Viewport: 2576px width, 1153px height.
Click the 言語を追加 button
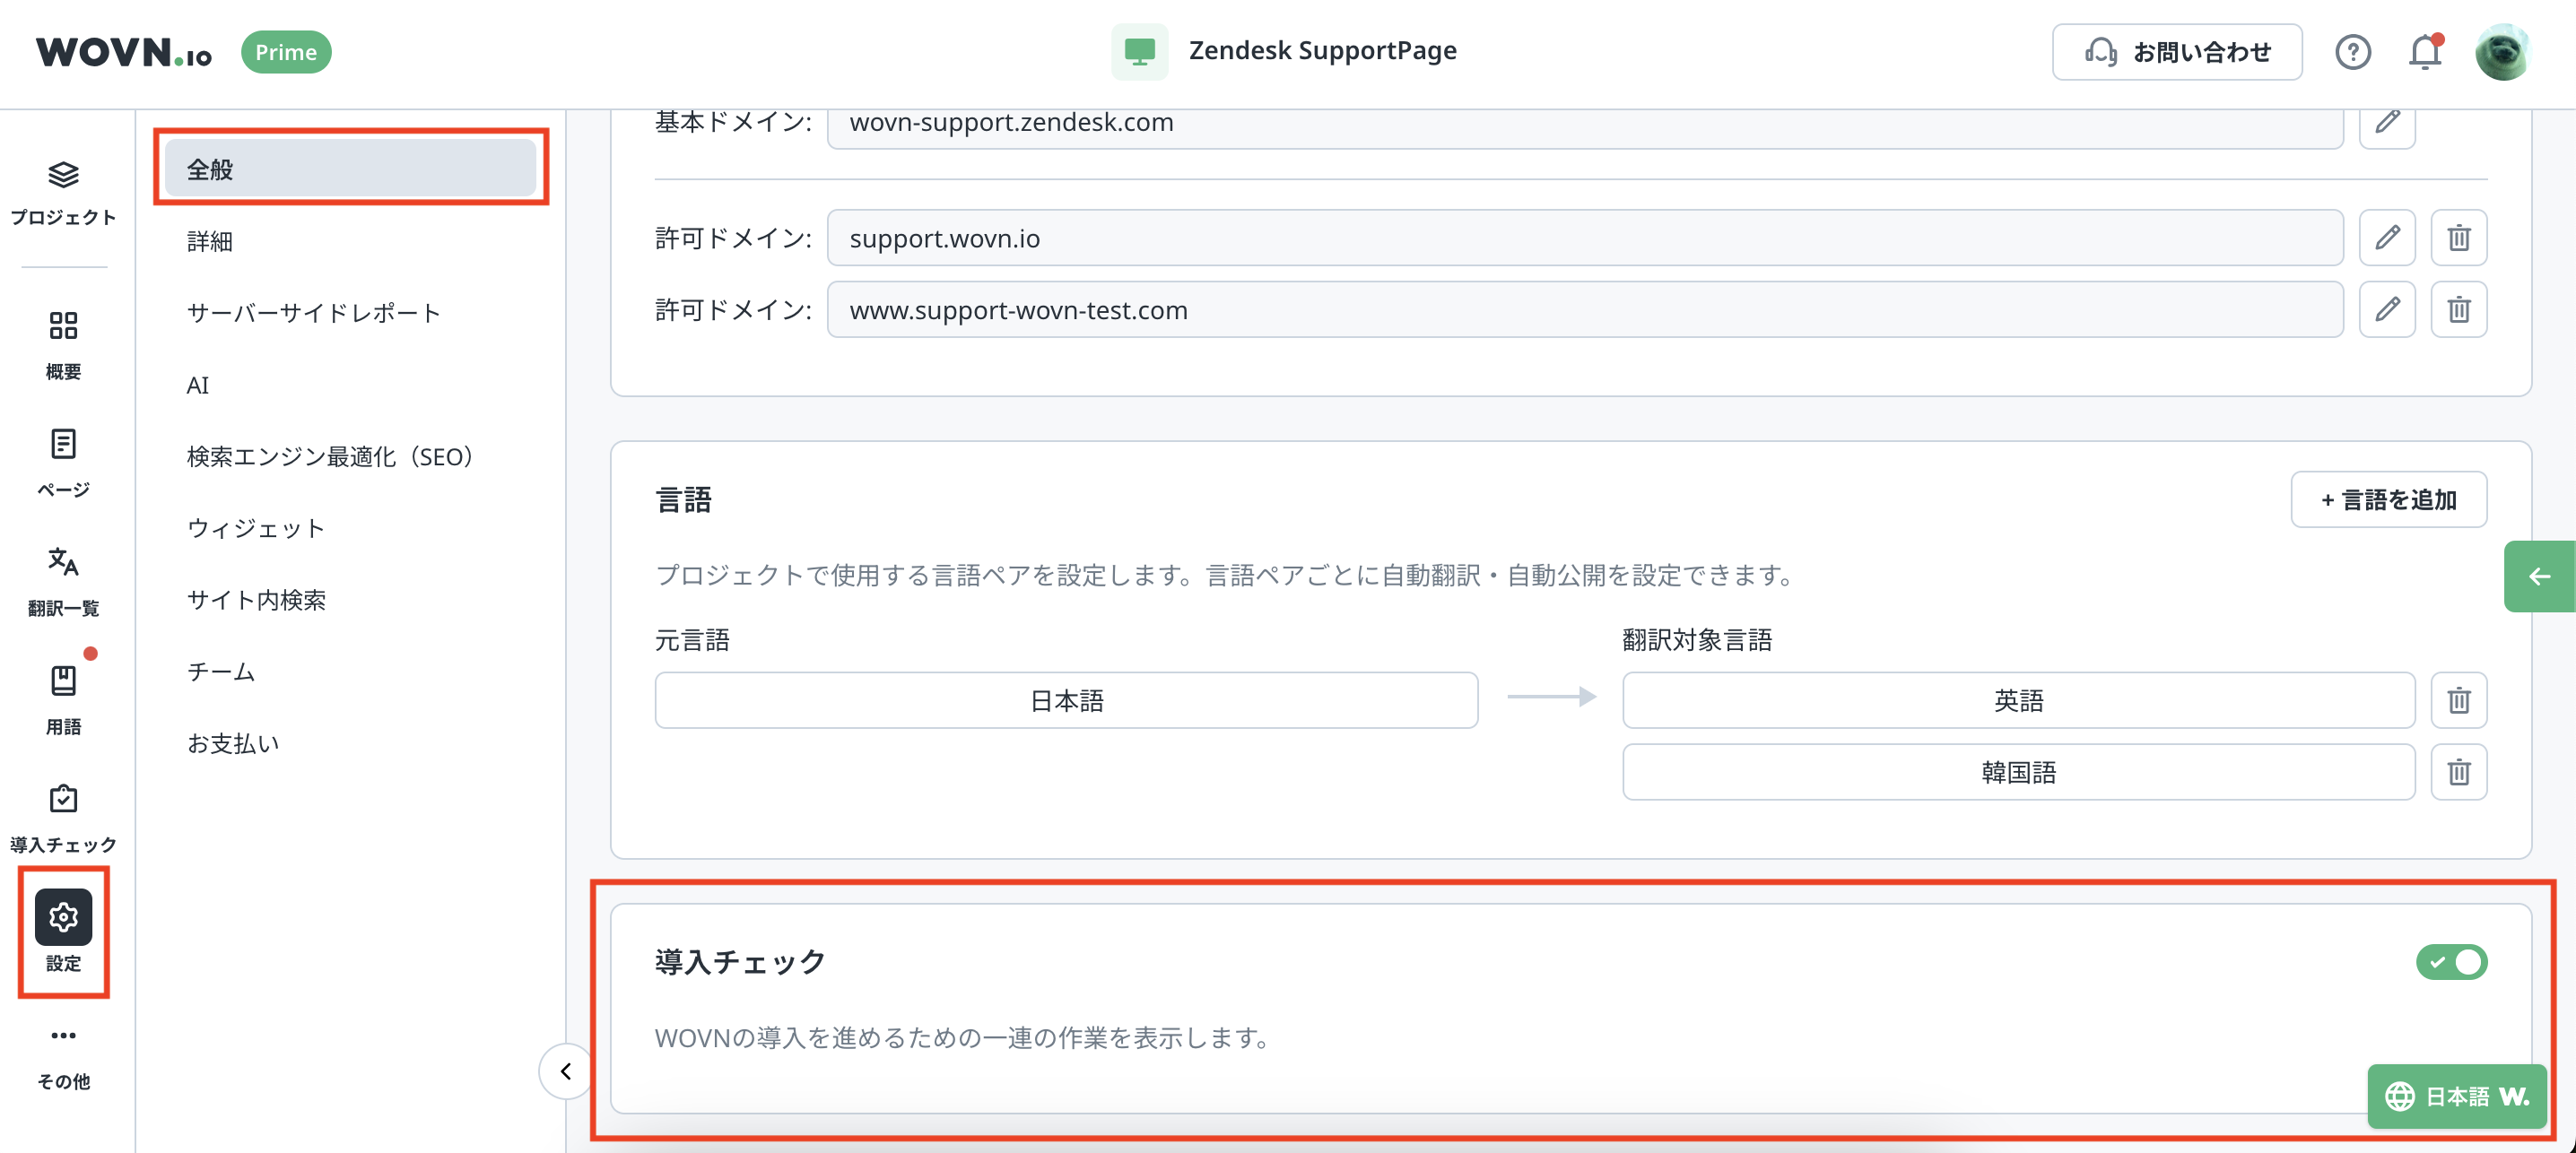(2388, 500)
